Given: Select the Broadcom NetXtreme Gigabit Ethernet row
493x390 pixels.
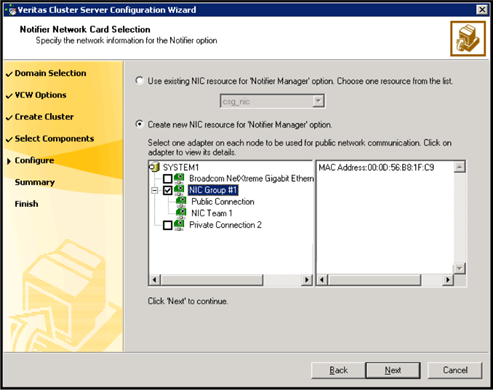Looking at the screenshot, I should tap(252, 179).
